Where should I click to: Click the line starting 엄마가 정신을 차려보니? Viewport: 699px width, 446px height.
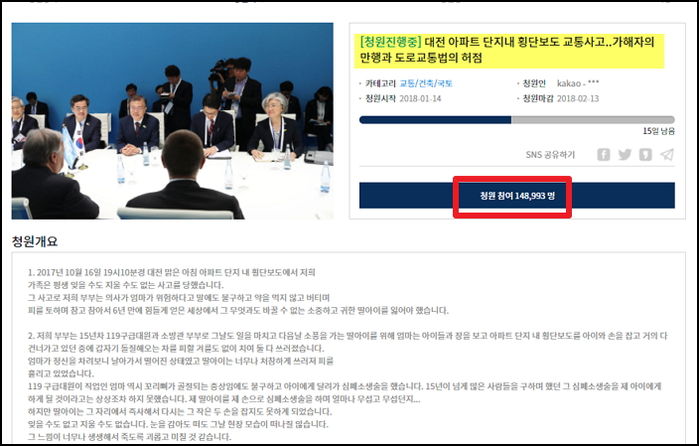tap(181, 360)
